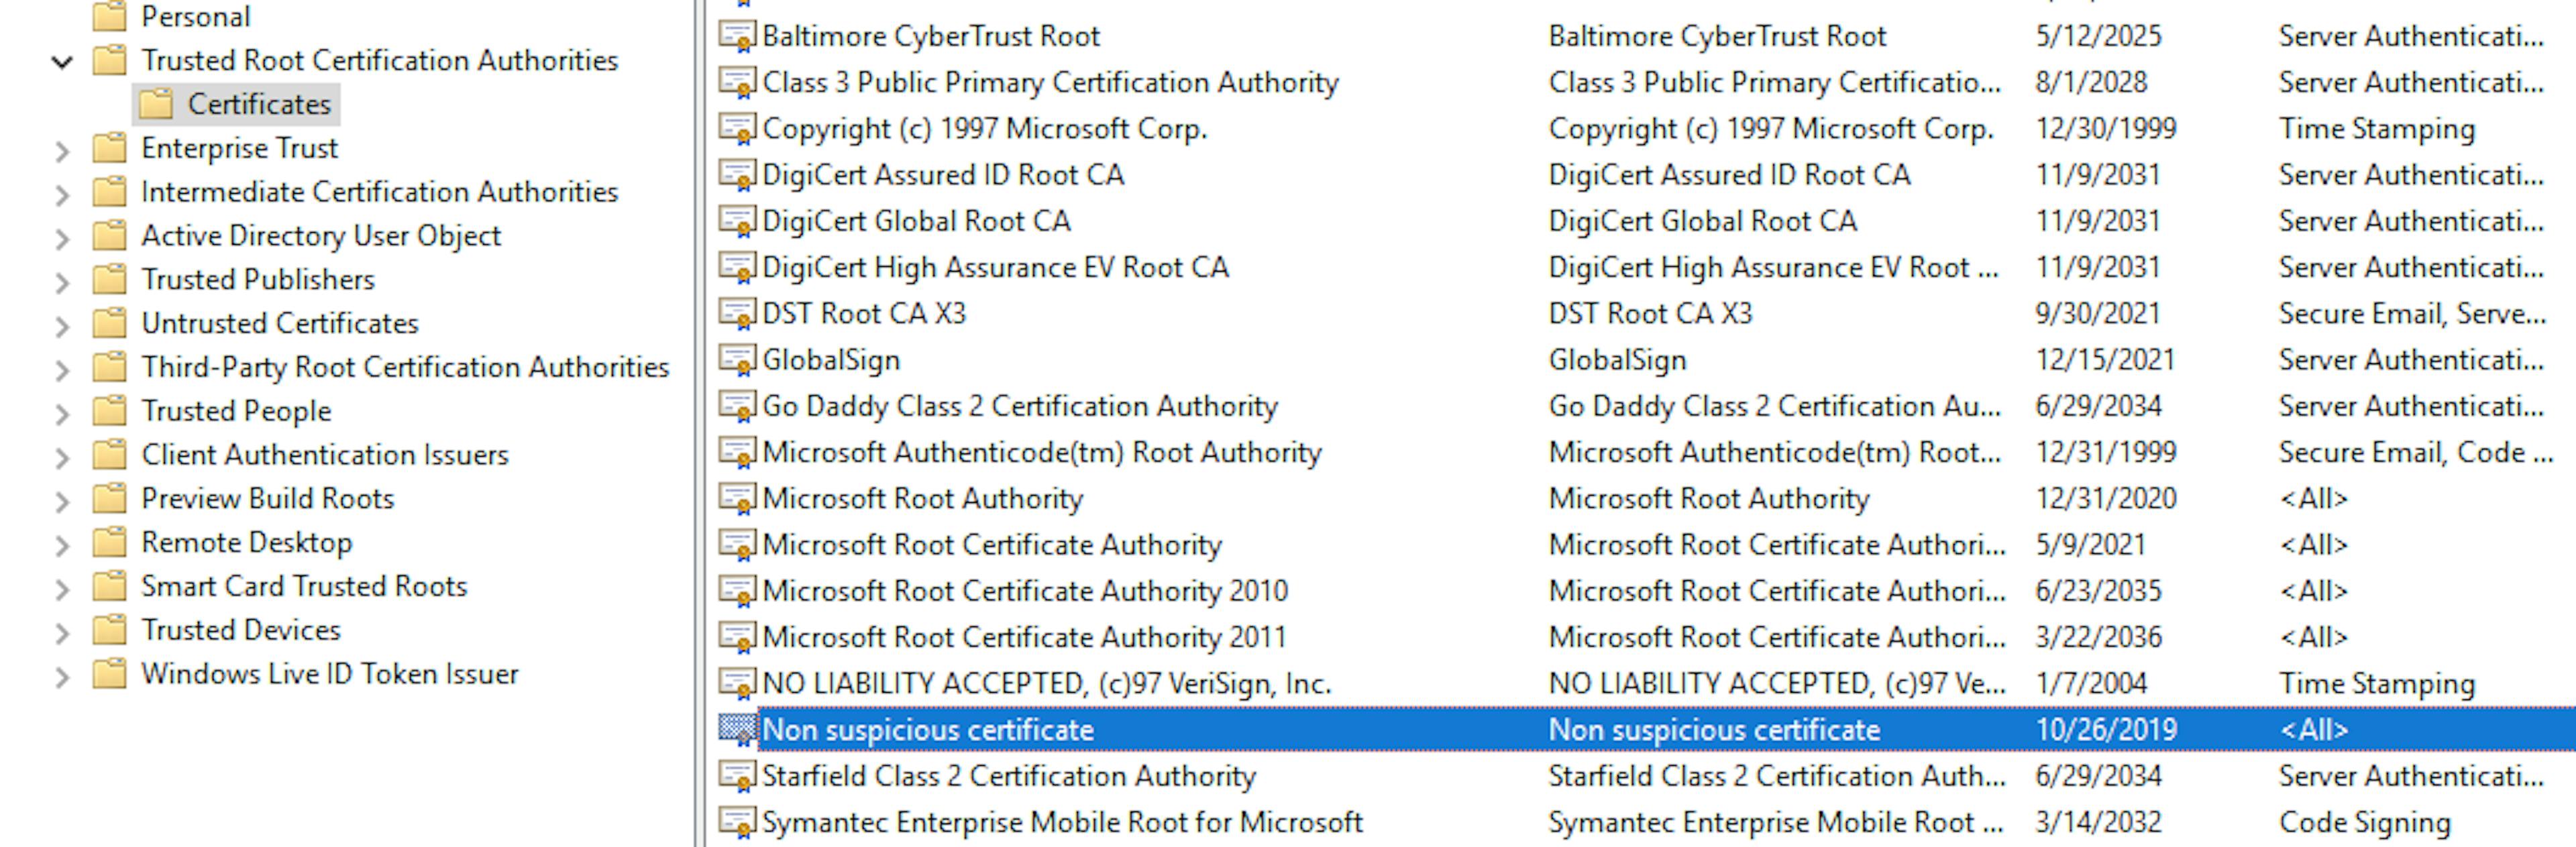Viewport: 2576px width, 847px height.
Task: Click the Go Daddy Class 2 certificate icon
Action: point(737,406)
